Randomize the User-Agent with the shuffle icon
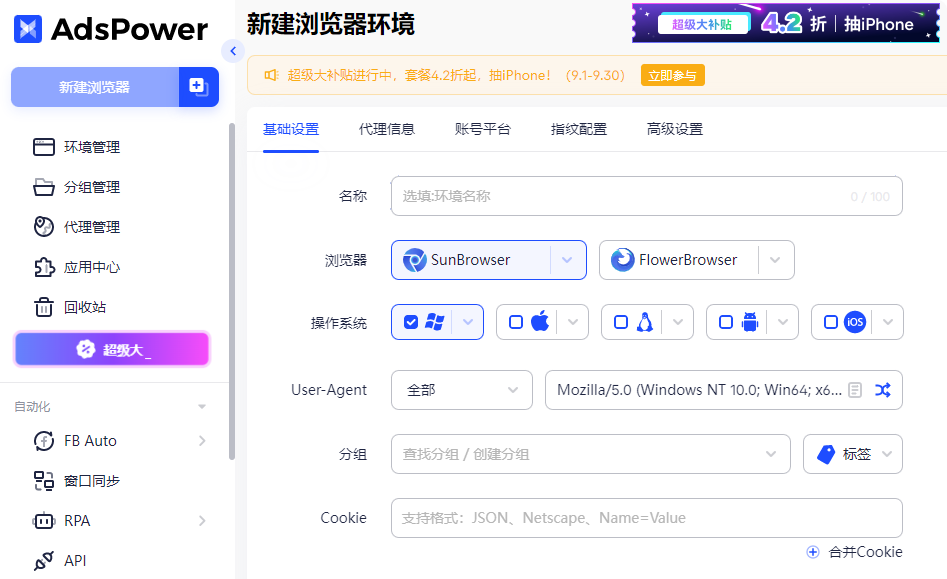The width and height of the screenshot is (947, 579). (x=883, y=390)
